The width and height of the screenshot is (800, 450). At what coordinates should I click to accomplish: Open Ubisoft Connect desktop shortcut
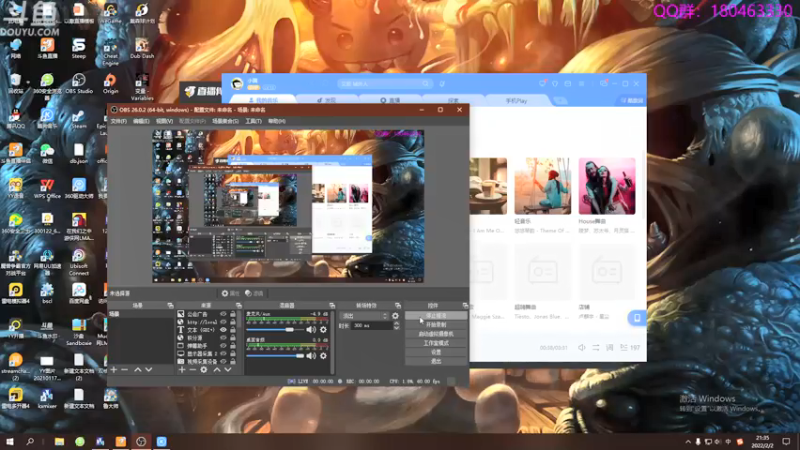(79, 262)
